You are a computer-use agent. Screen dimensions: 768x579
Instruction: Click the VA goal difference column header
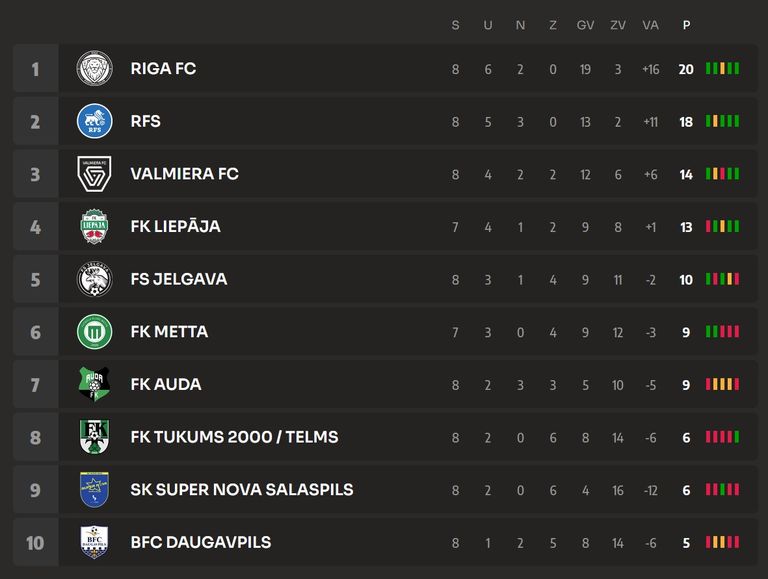click(650, 25)
